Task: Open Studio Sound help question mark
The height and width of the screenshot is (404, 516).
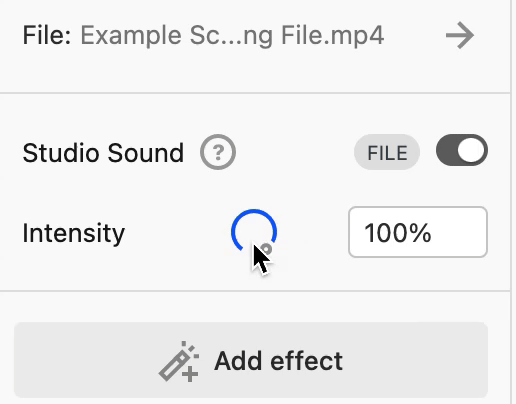Action: (x=218, y=152)
